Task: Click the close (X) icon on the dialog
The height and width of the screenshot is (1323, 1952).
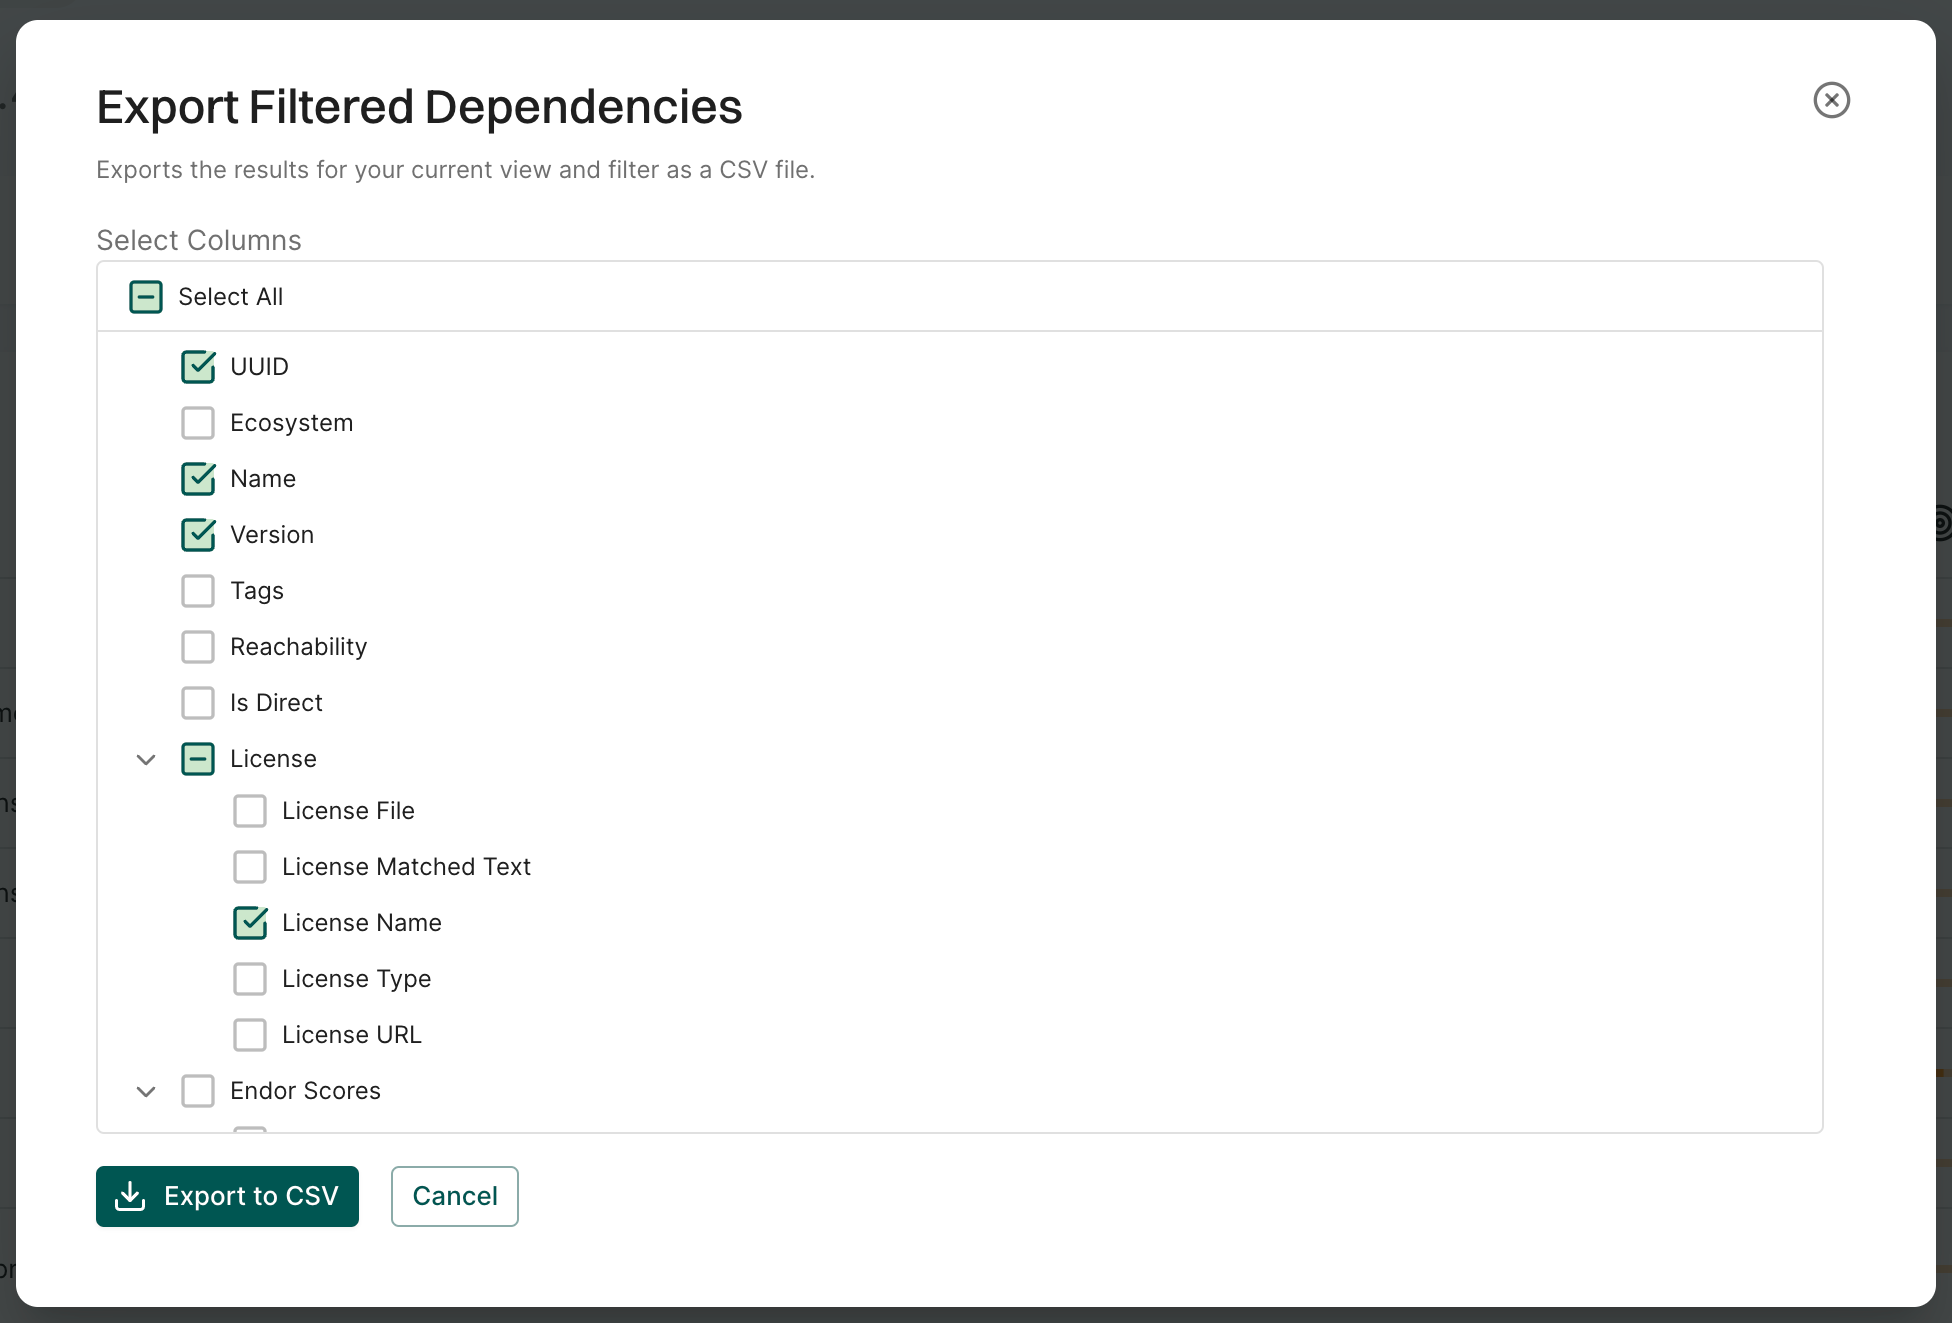Action: pyautogui.click(x=1831, y=100)
